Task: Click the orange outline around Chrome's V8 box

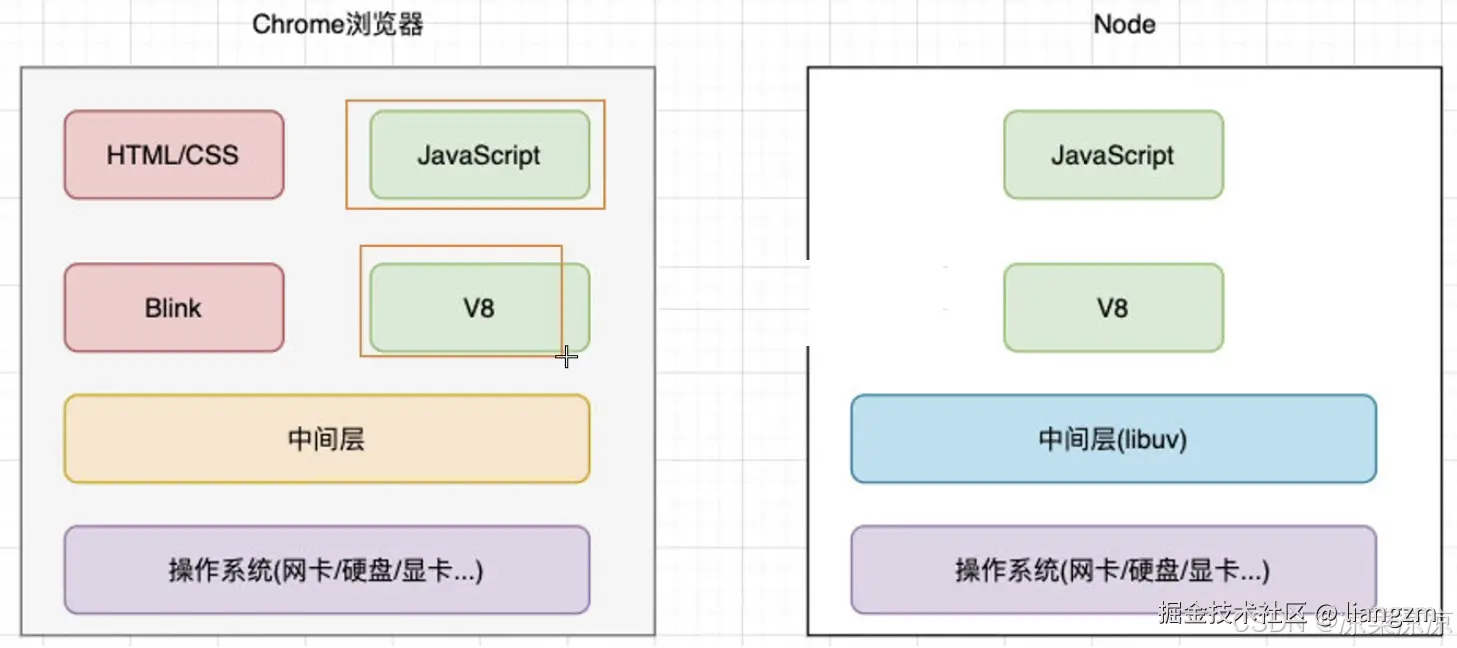Action: (361, 300)
